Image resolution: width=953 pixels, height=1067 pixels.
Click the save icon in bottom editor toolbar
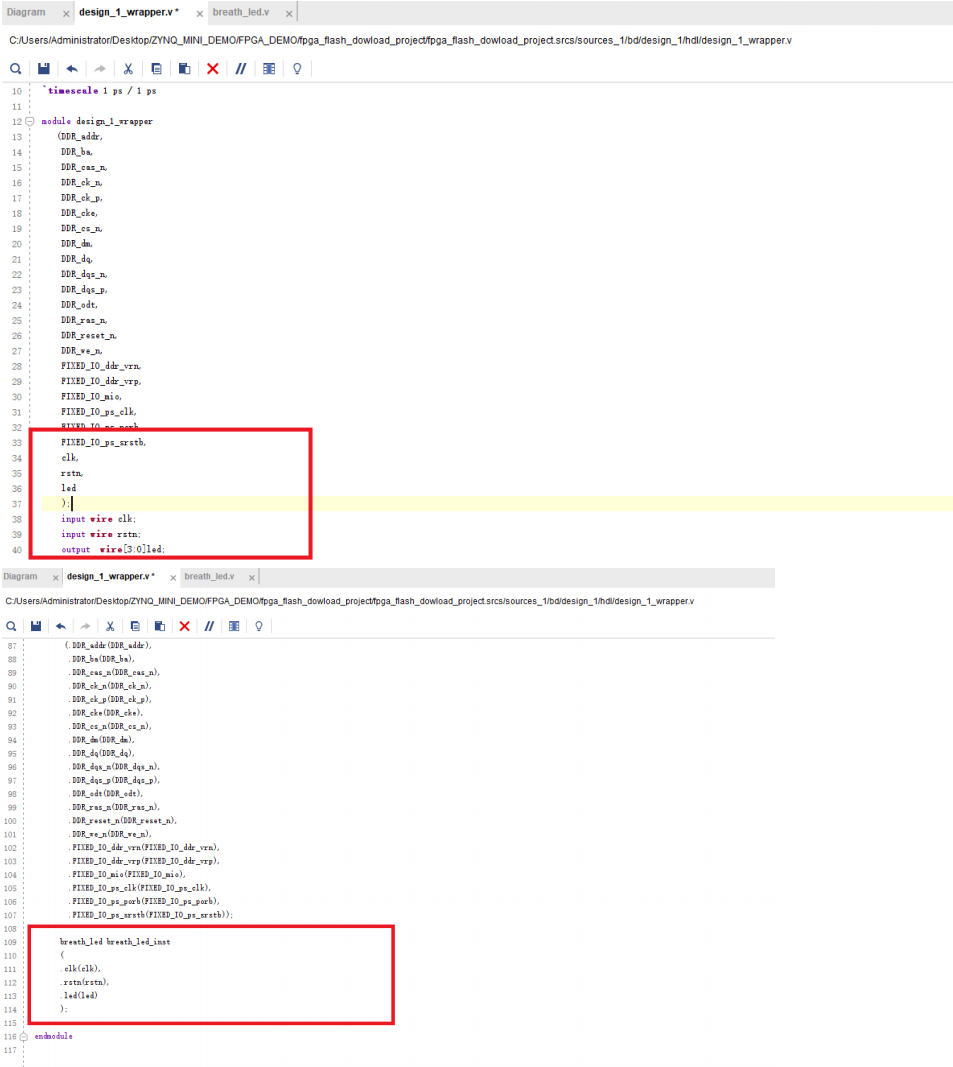click(x=37, y=626)
